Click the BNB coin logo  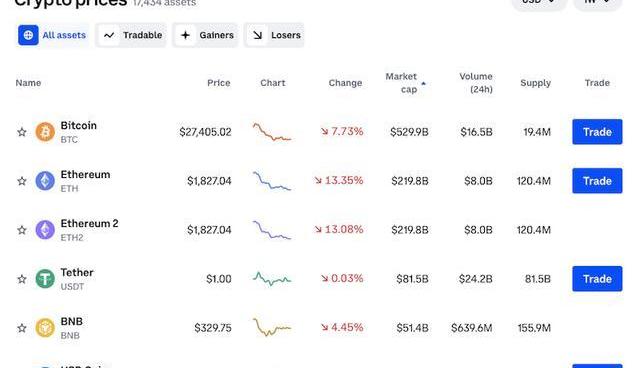point(45,328)
